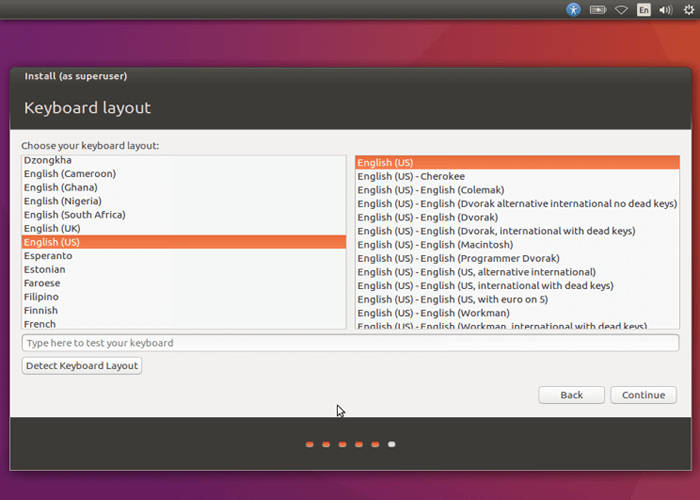Screen dimensions: 700x500
Task: Select Dzongkha in language list
Action: (x=183, y=160)
